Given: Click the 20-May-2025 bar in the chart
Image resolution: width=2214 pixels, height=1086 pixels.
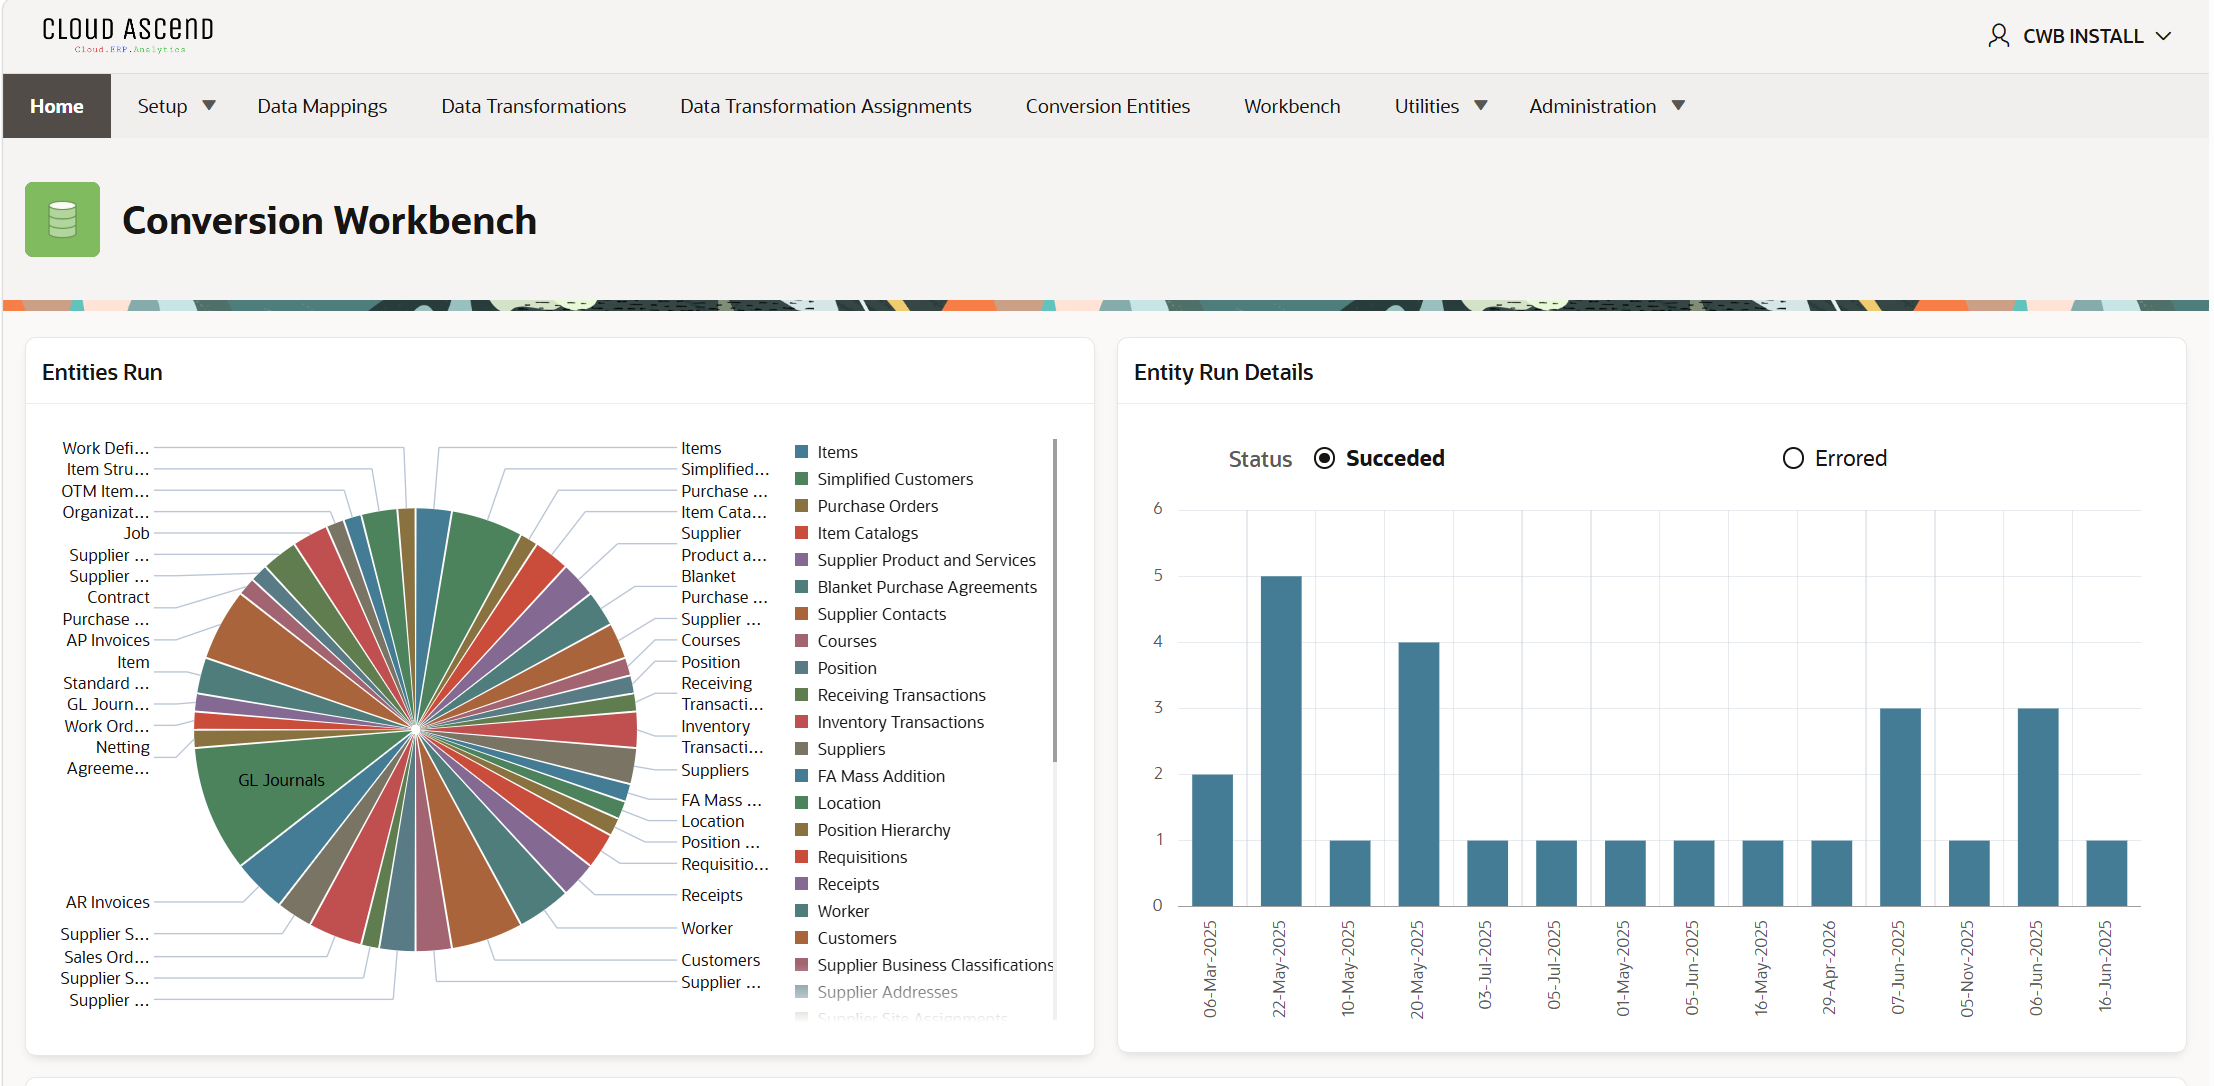Looking at the screenshot, I should pyautogui.click(x=1418, y=774).
